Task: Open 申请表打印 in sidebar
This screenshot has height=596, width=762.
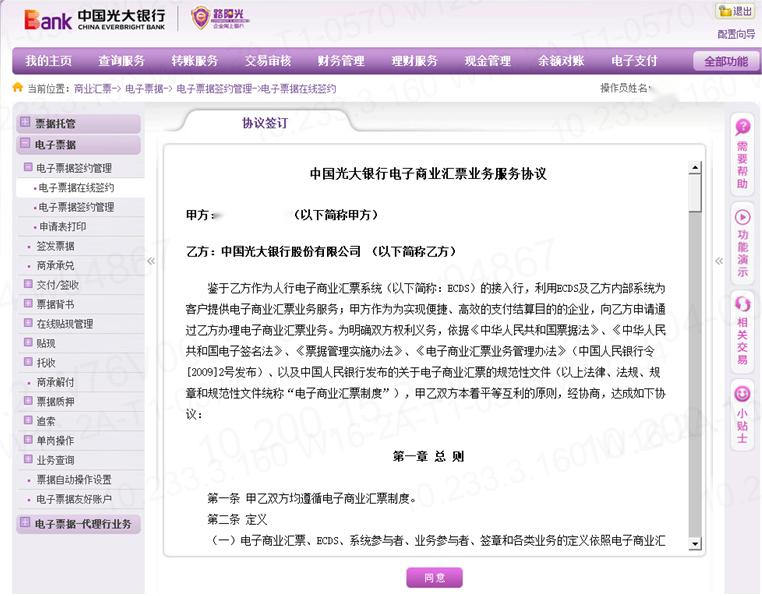Action: point(62,227)
